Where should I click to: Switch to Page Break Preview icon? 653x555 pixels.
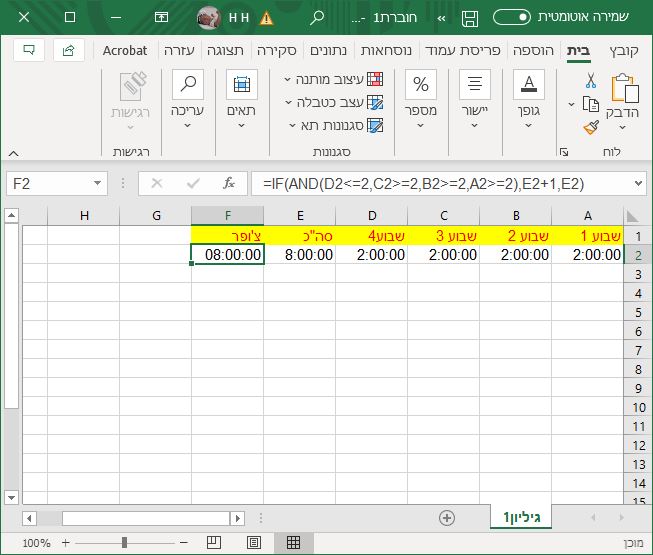[214, 543]
